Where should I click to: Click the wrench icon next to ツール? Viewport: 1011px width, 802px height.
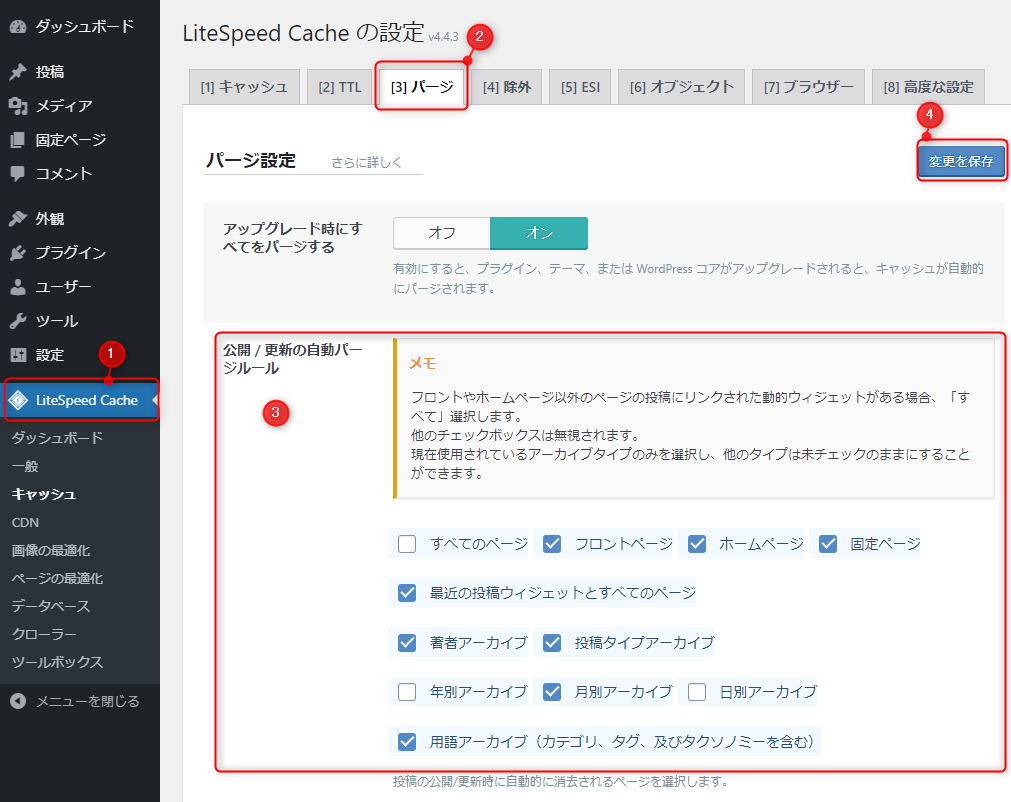click(18, 321)
